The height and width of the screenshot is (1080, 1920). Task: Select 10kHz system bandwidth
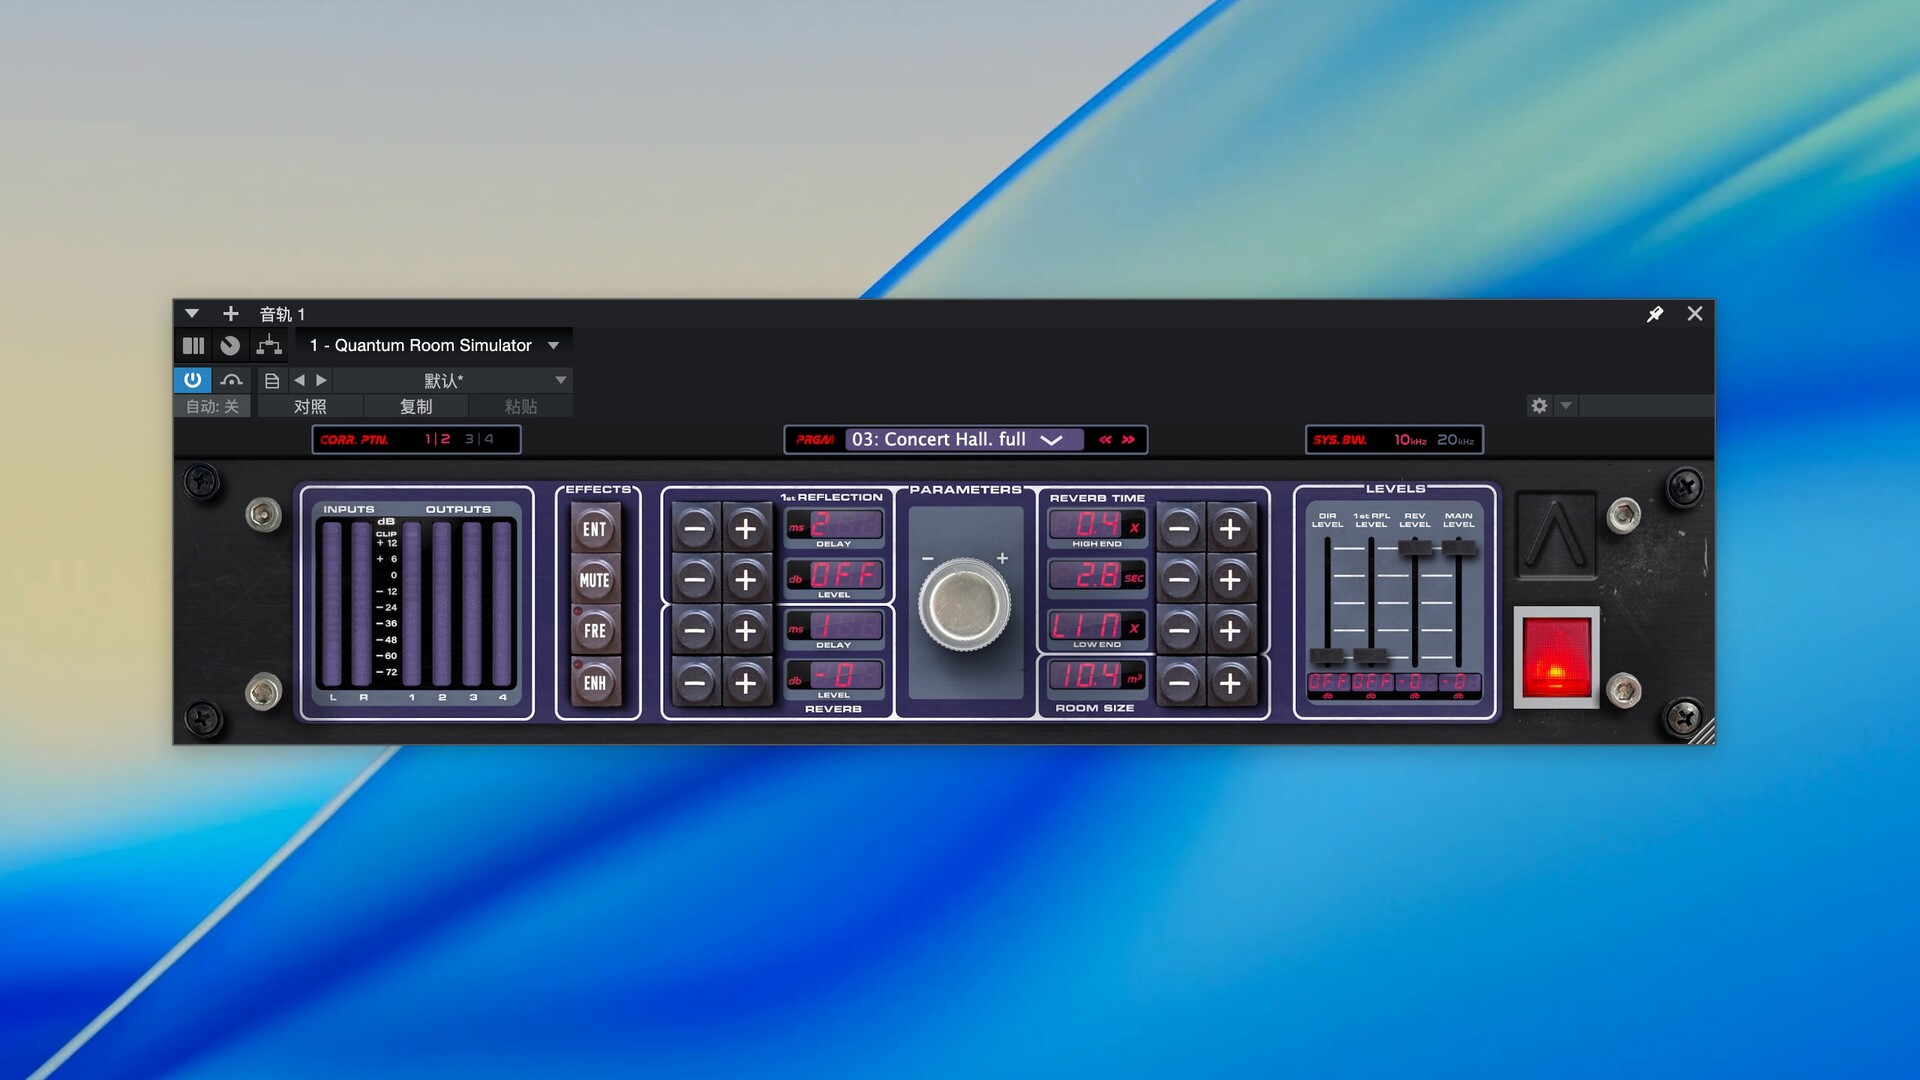click(x=1410, y=440)
